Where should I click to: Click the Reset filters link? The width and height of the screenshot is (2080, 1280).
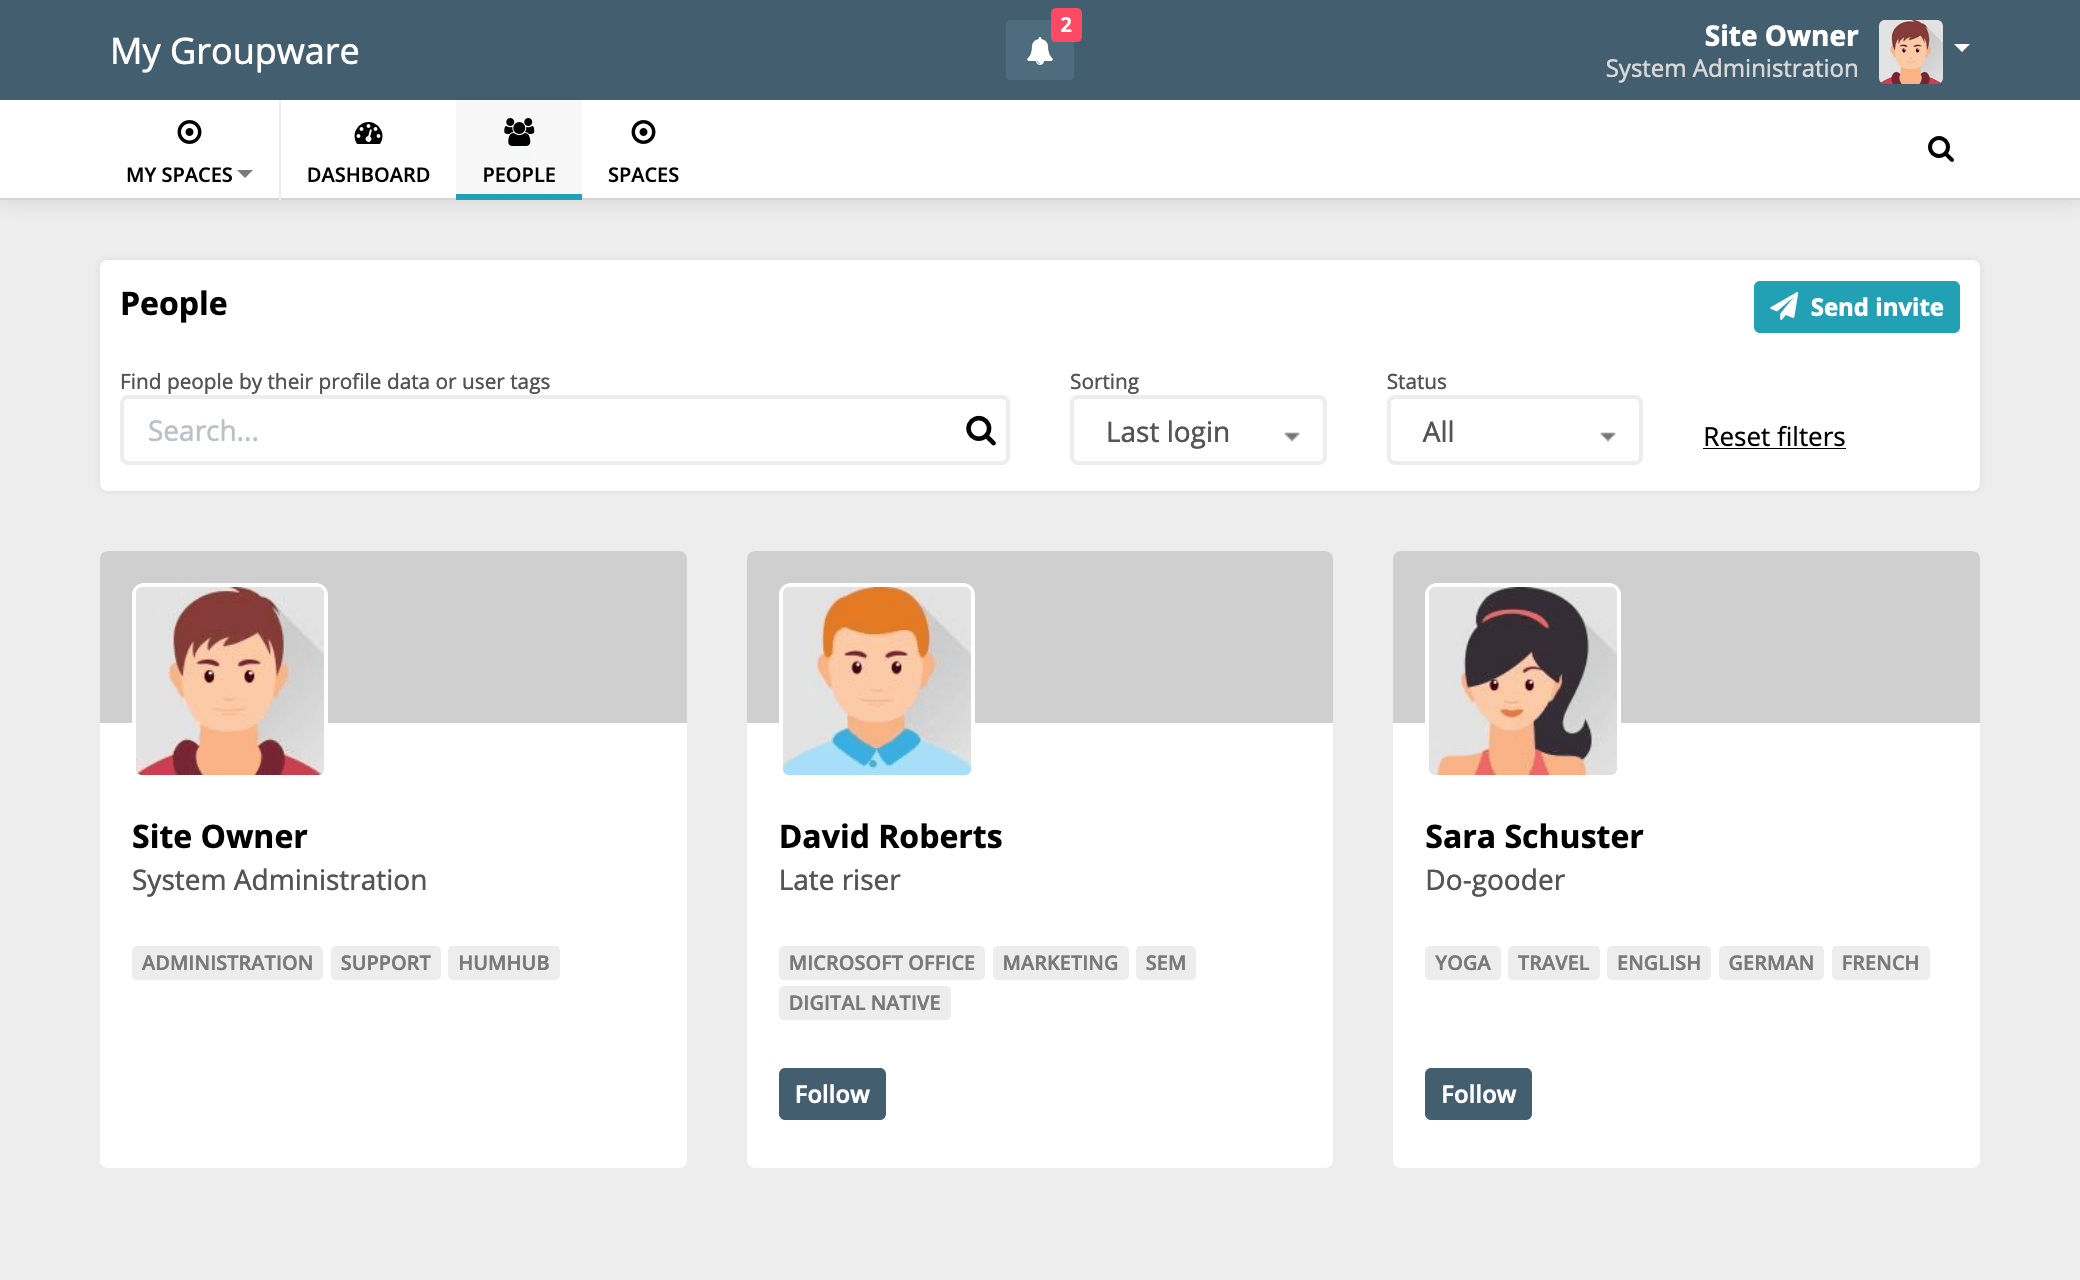pos(1774,437)
